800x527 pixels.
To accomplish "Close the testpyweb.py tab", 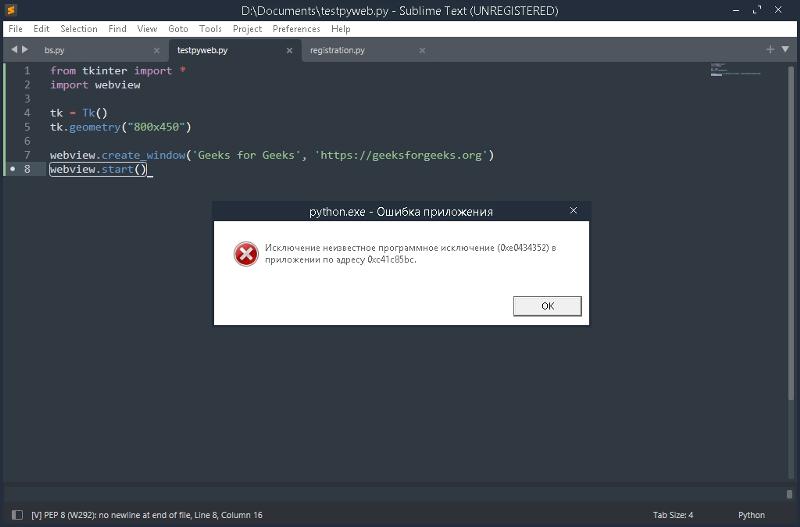I will click(x=289, y=50).
